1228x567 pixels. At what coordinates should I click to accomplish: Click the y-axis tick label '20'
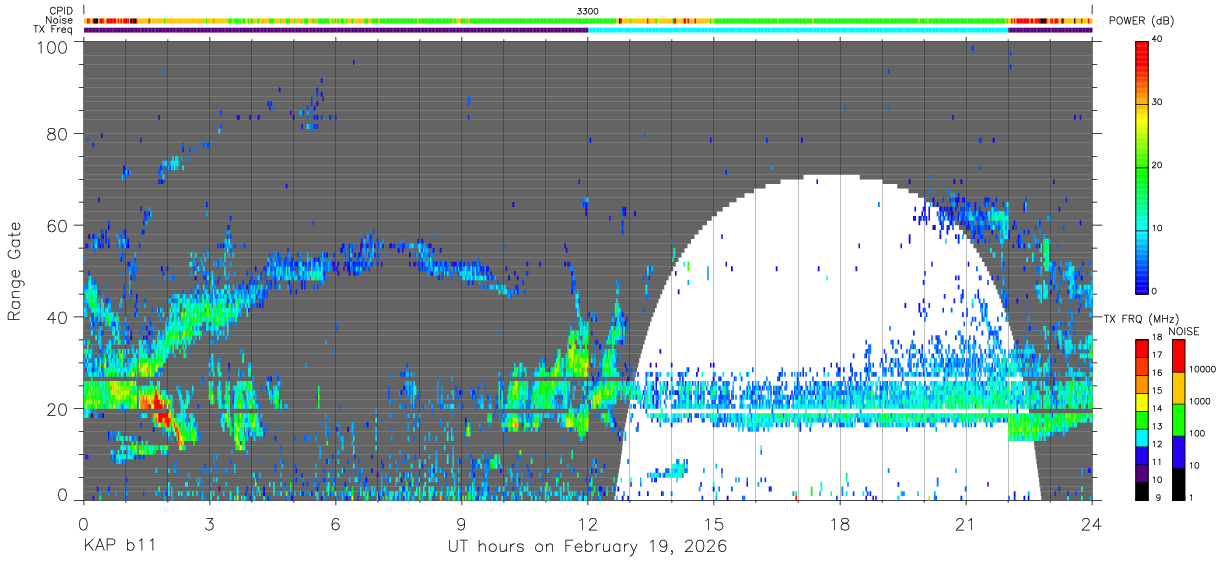[56, 410]
